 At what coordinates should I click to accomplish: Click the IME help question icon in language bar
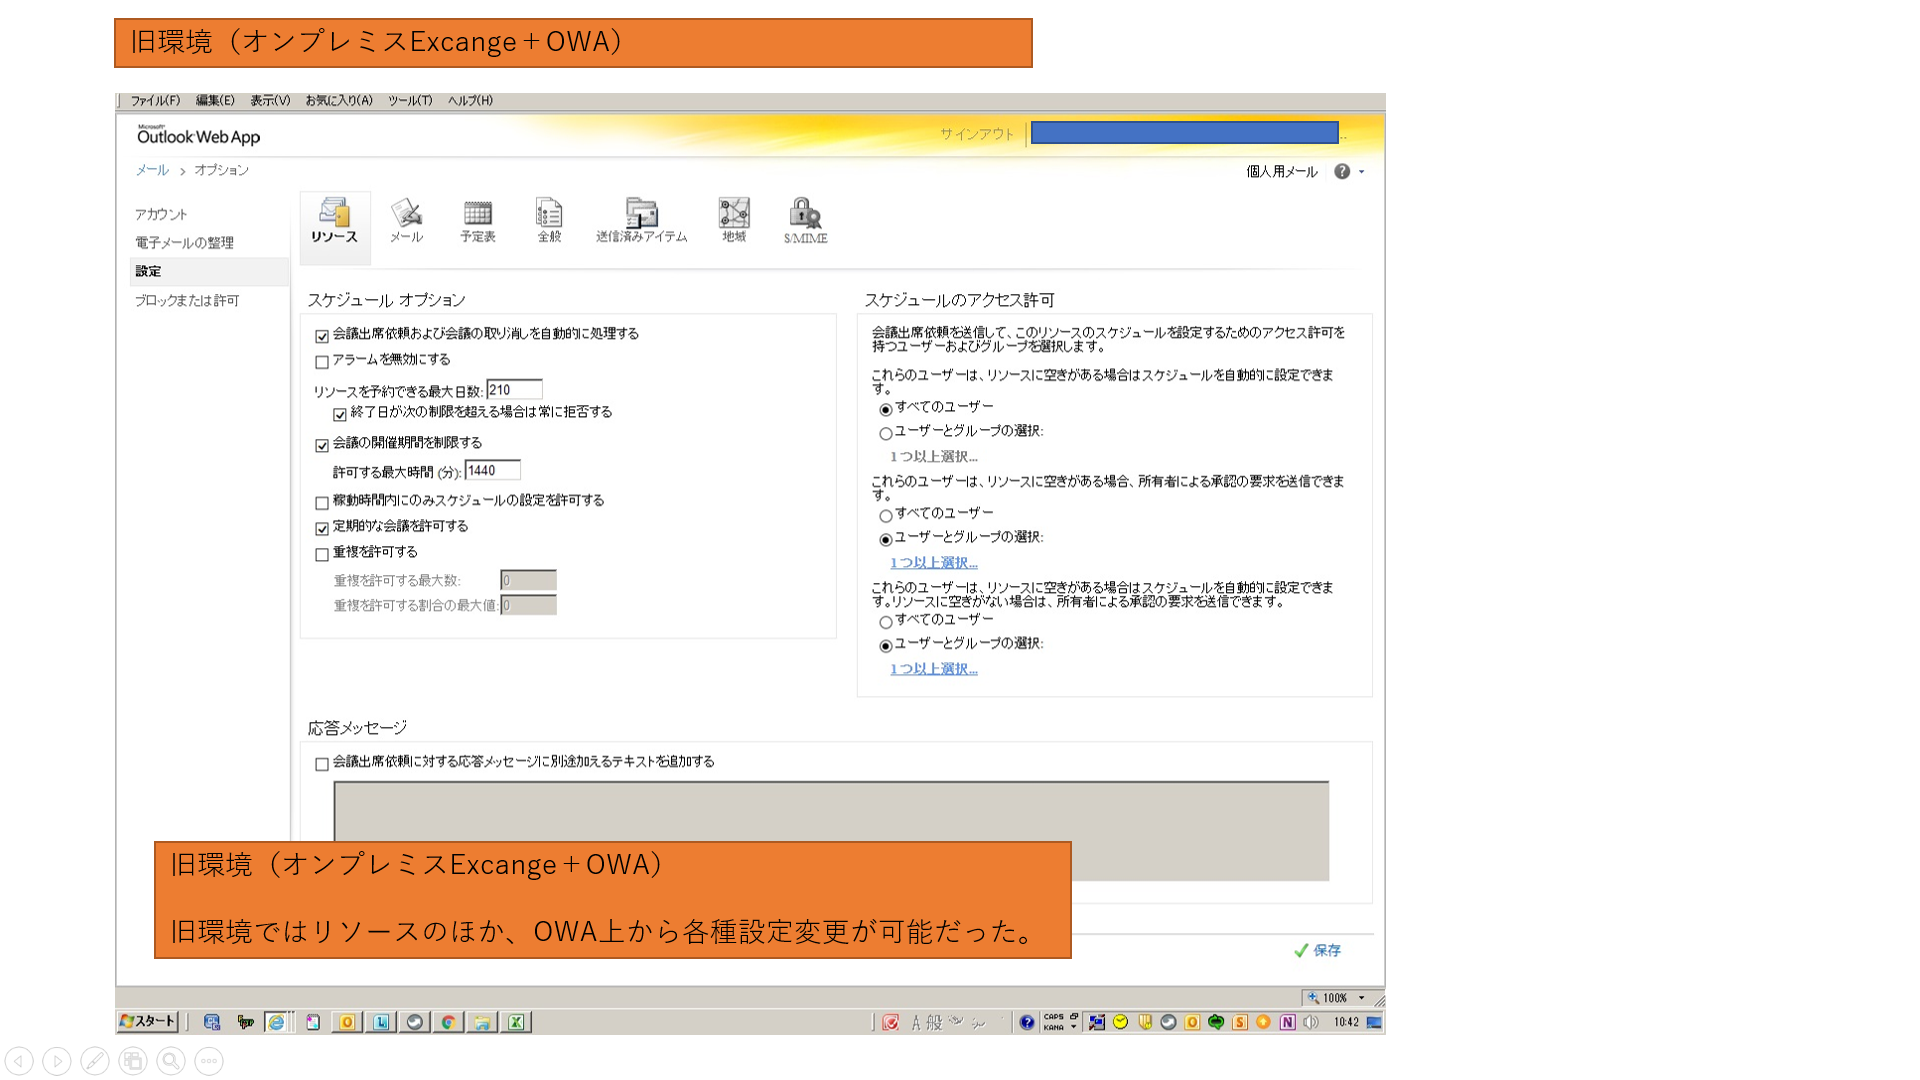pos(1027,1022)
